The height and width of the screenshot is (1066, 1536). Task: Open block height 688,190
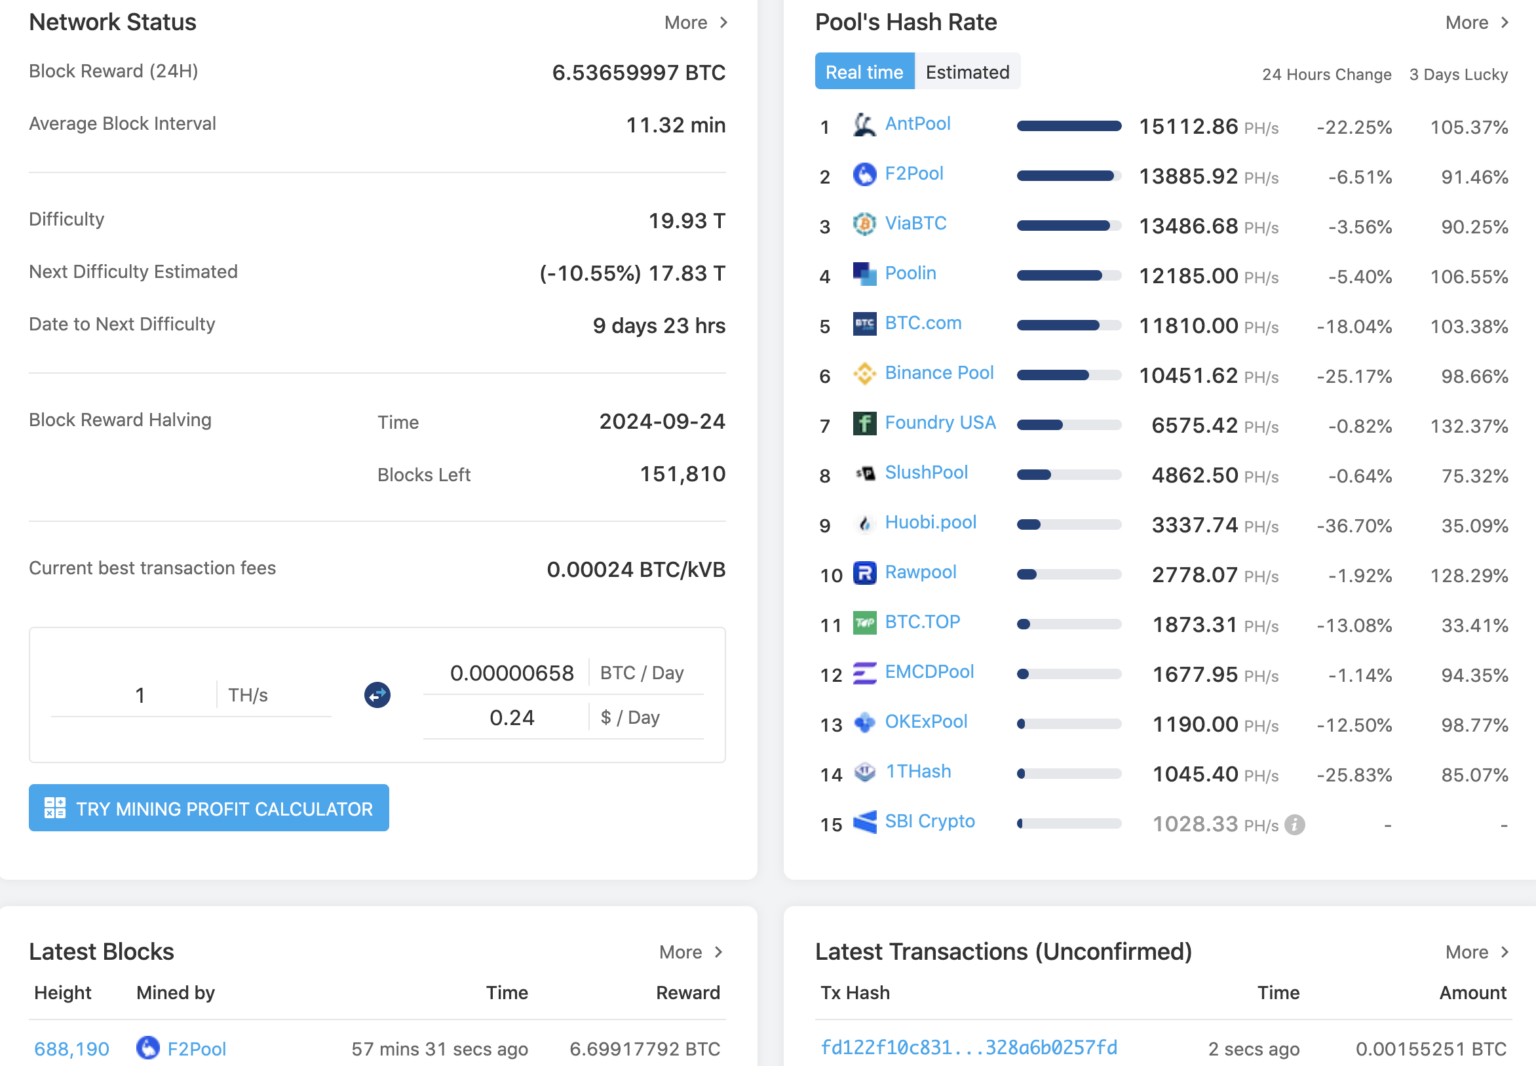point(72,1049)
